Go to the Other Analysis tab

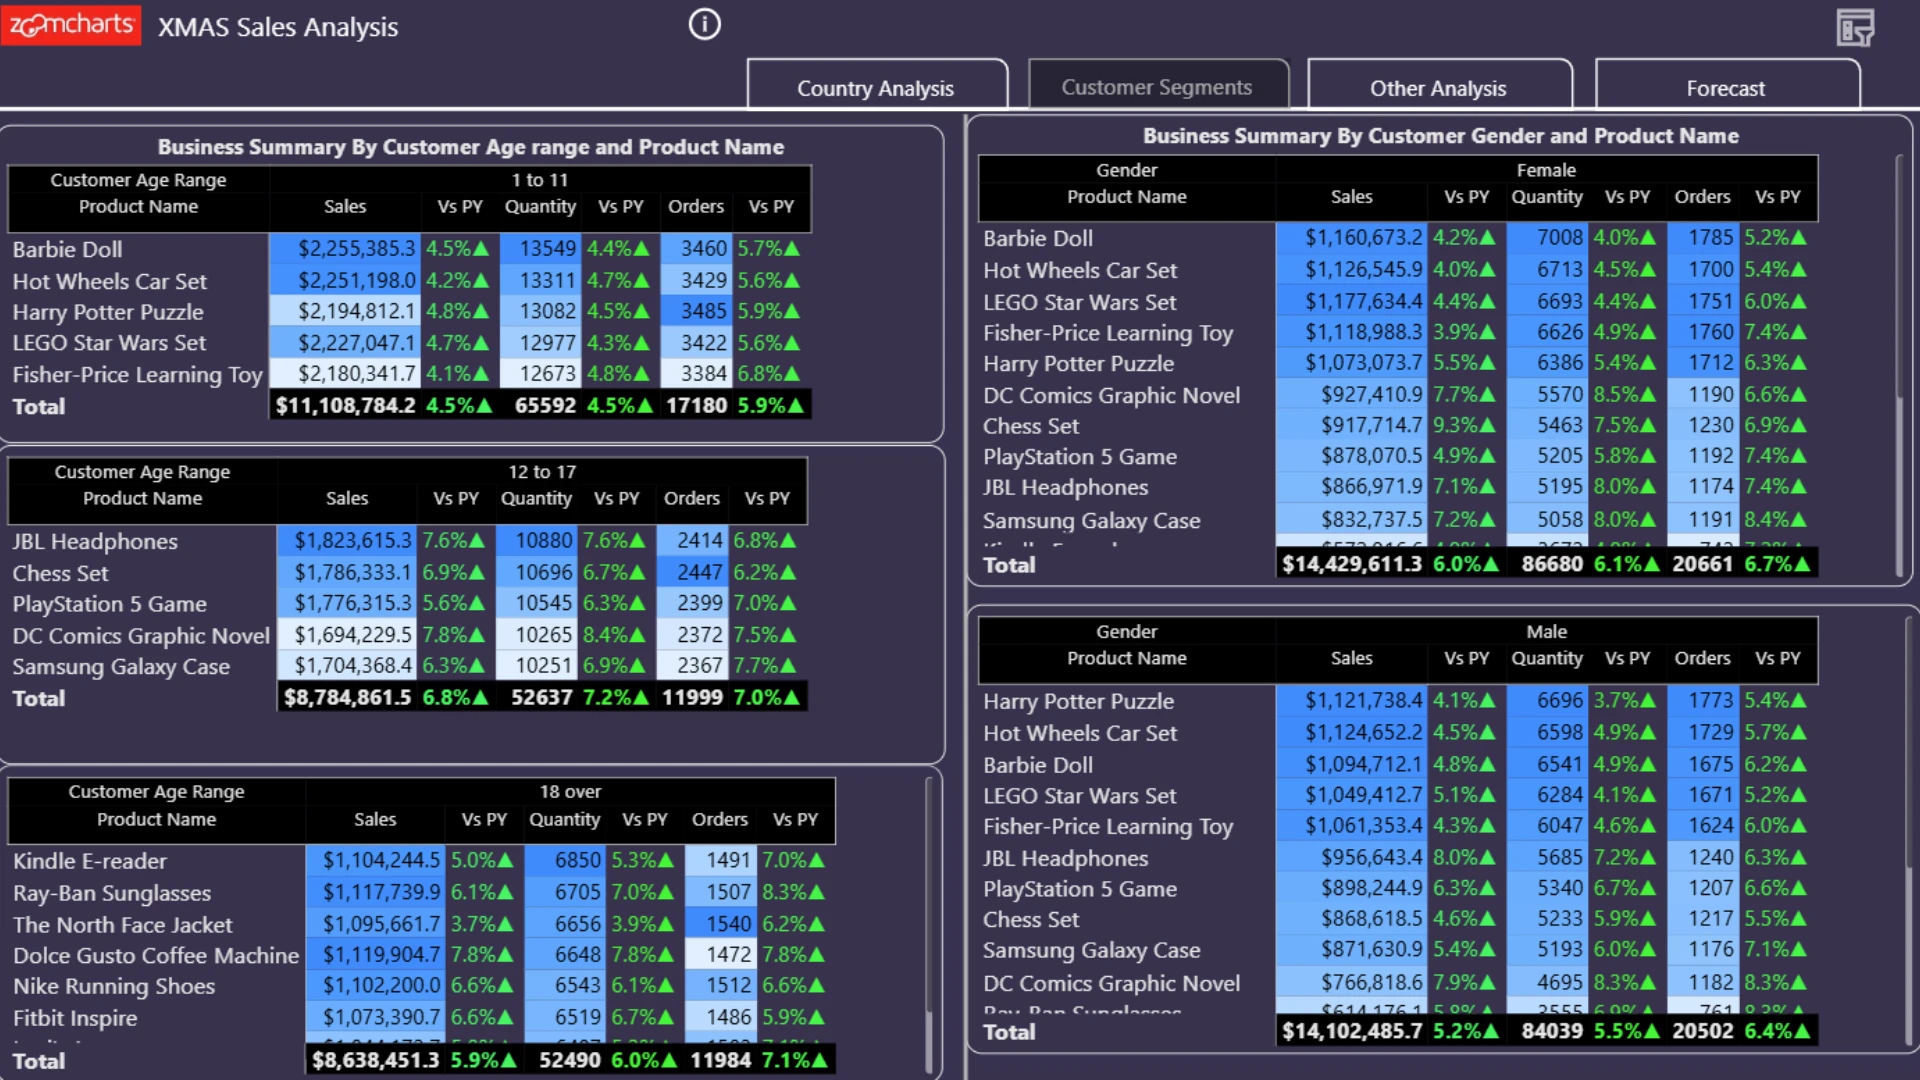[x=1438, y=88]
